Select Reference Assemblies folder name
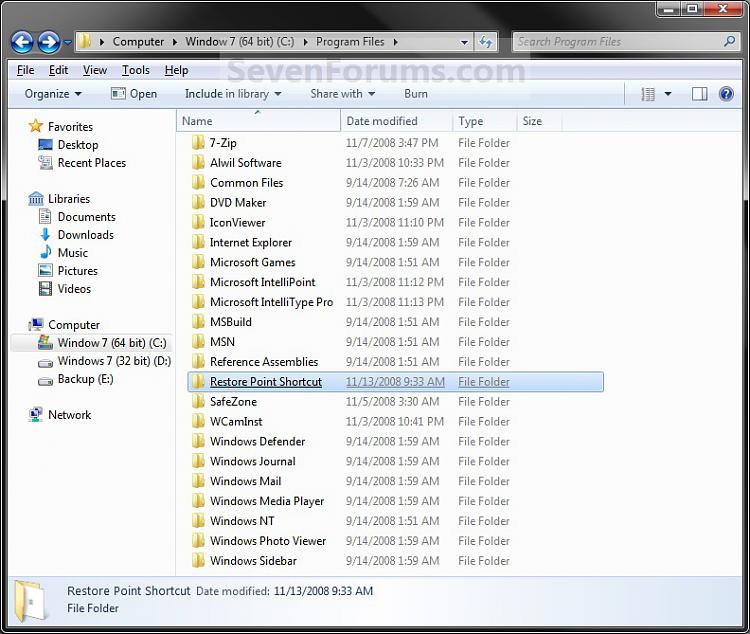The height and width of the screenshot is (634, 750). pos(264,362)
